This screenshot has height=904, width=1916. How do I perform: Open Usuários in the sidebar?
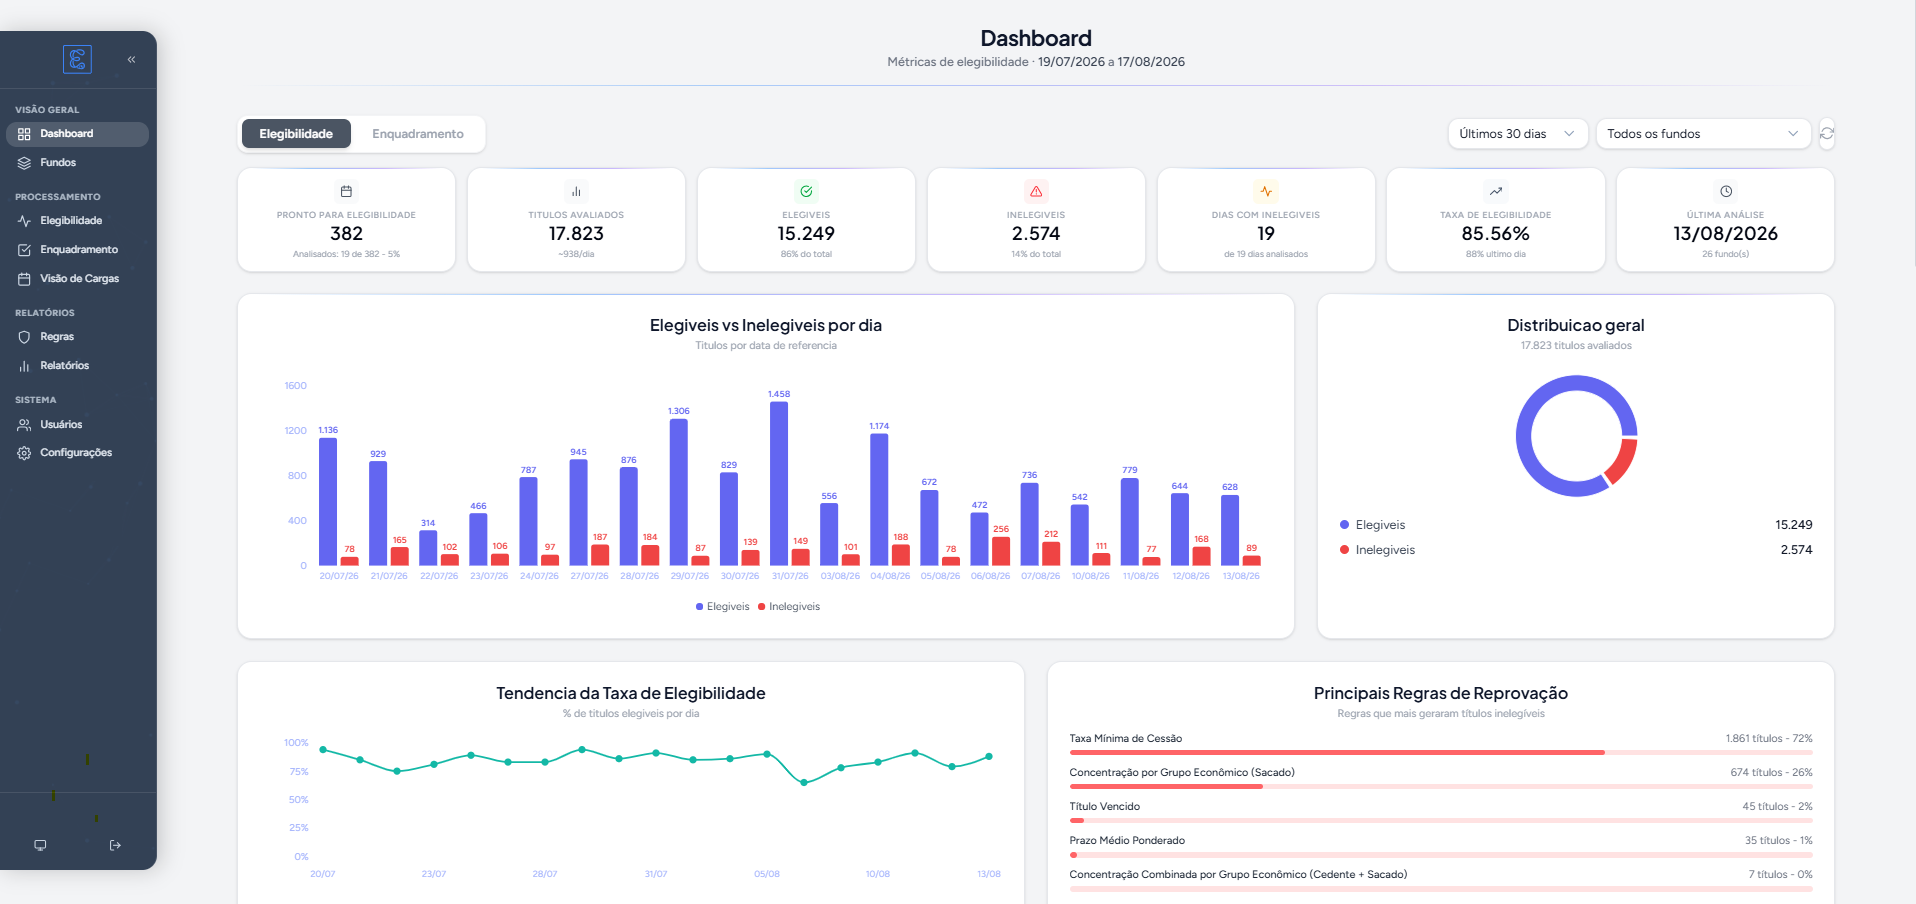coord(77,425)
